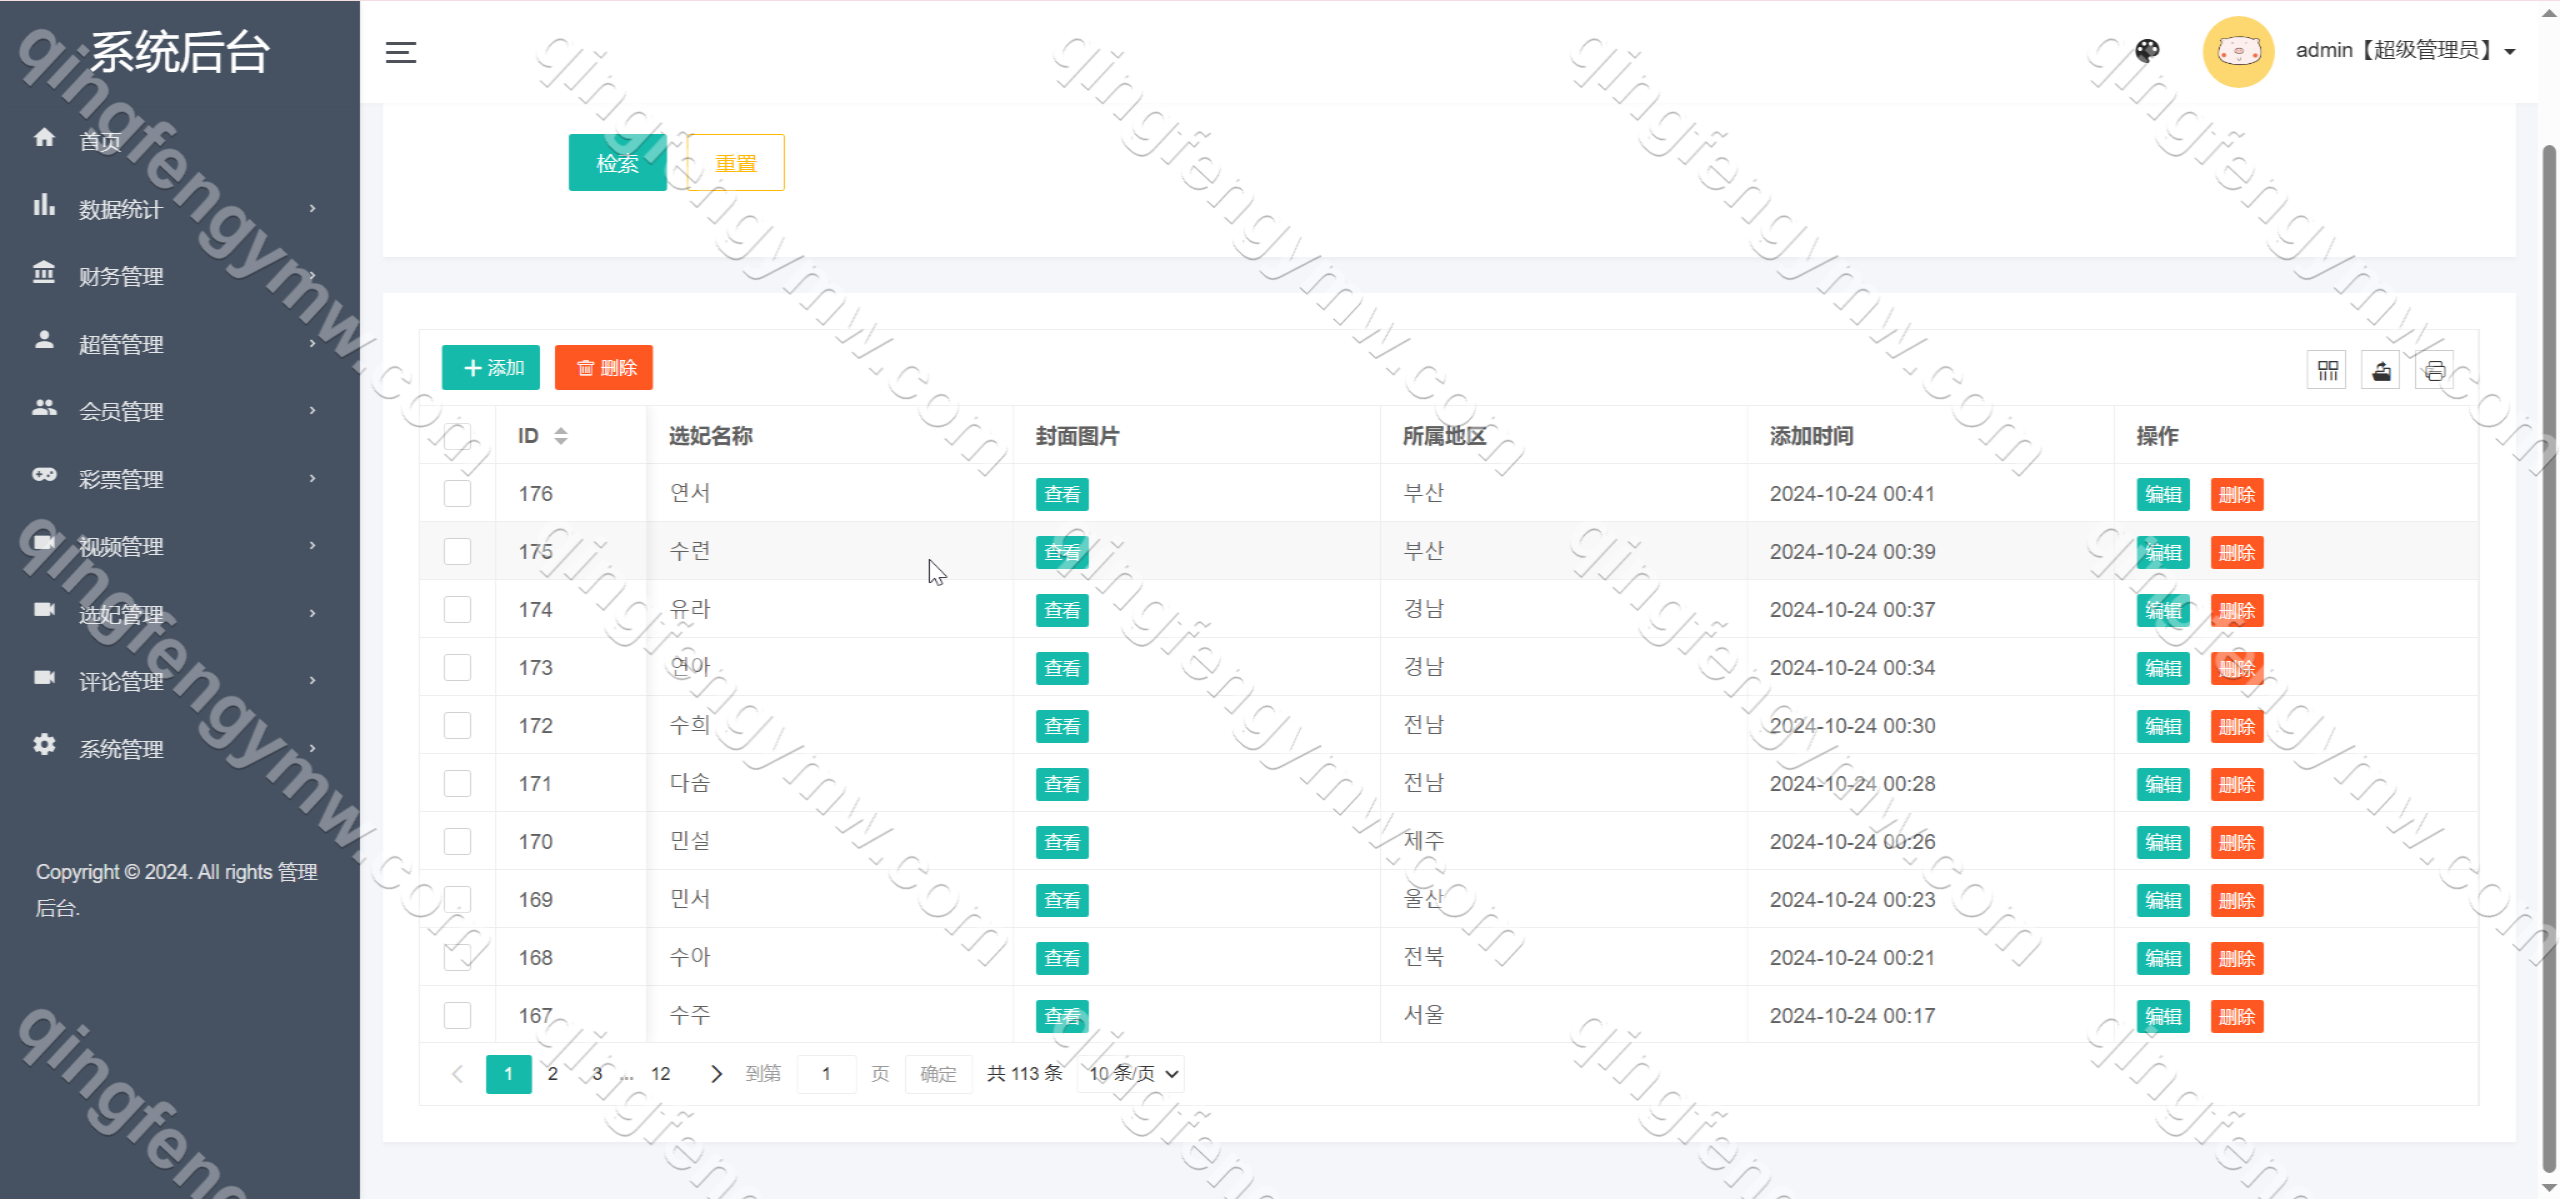
Task: Expand the 视频管理 menu chevron
Action: [x=313, y=545]
